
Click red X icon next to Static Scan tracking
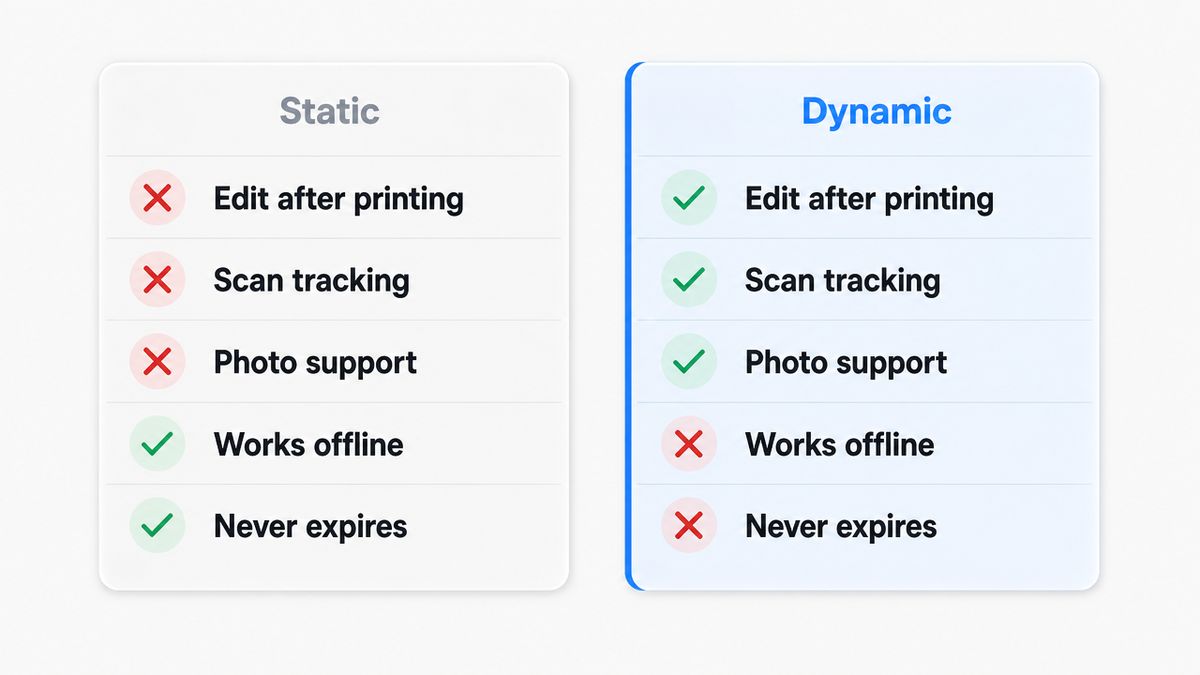click(157, 280)
